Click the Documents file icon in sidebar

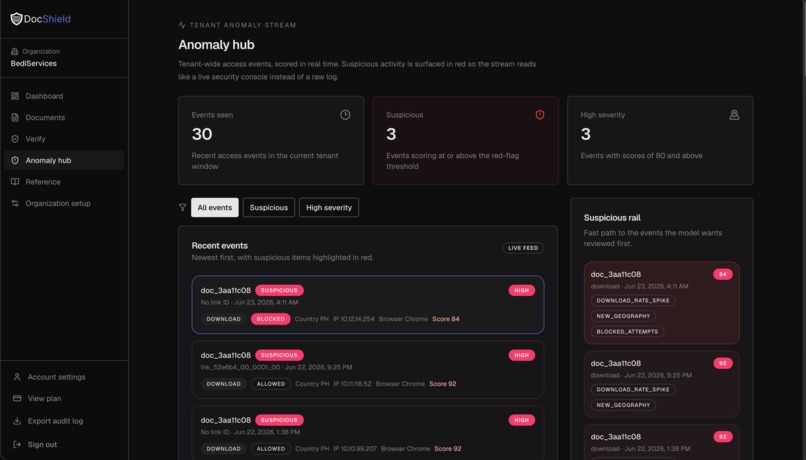[15, 118]
